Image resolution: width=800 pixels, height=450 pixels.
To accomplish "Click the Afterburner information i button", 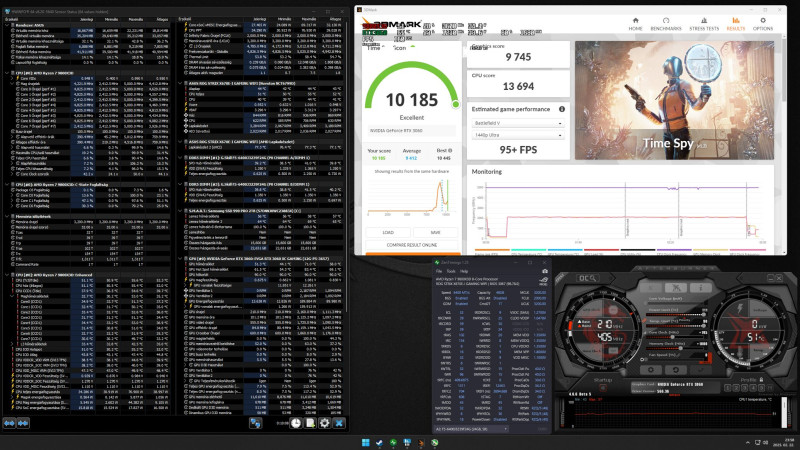I will (701, 288).
